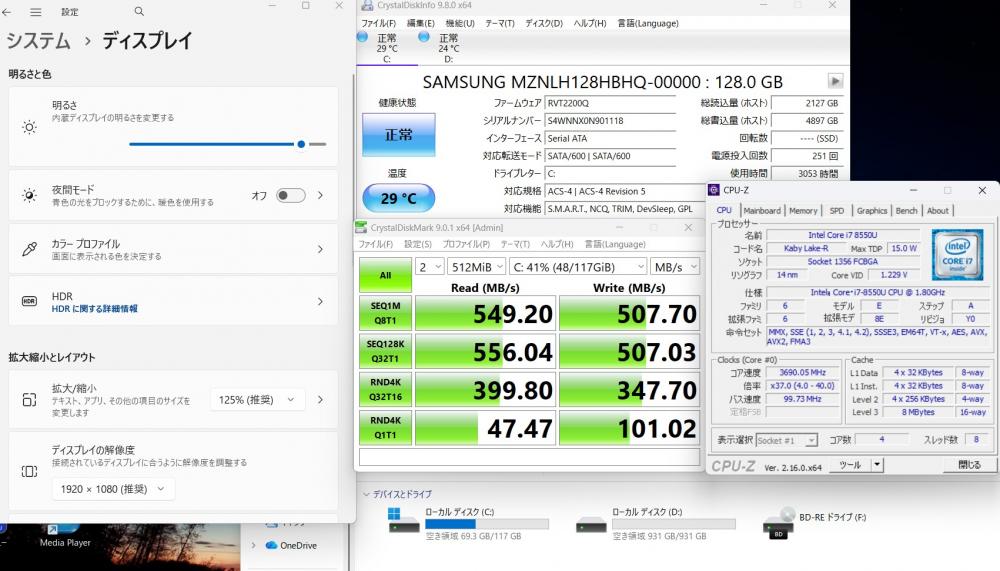This screenshot has width=1000, height=571.
Task: Open CrystalDiskInfo 機能(U) menu
Action: tap(460, 23)
